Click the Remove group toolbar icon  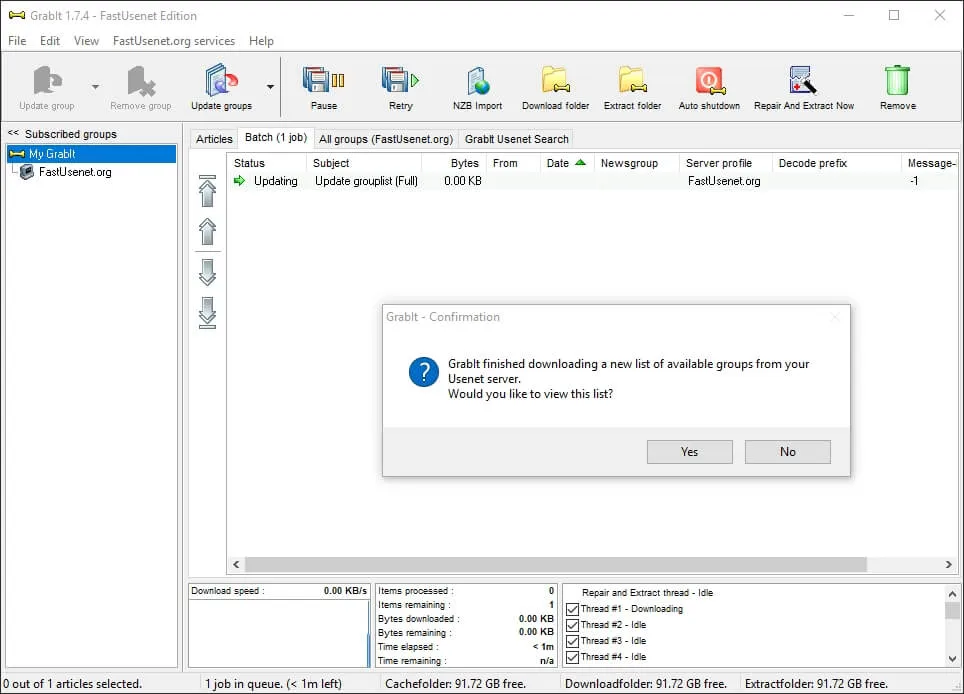tap(141, 81)
